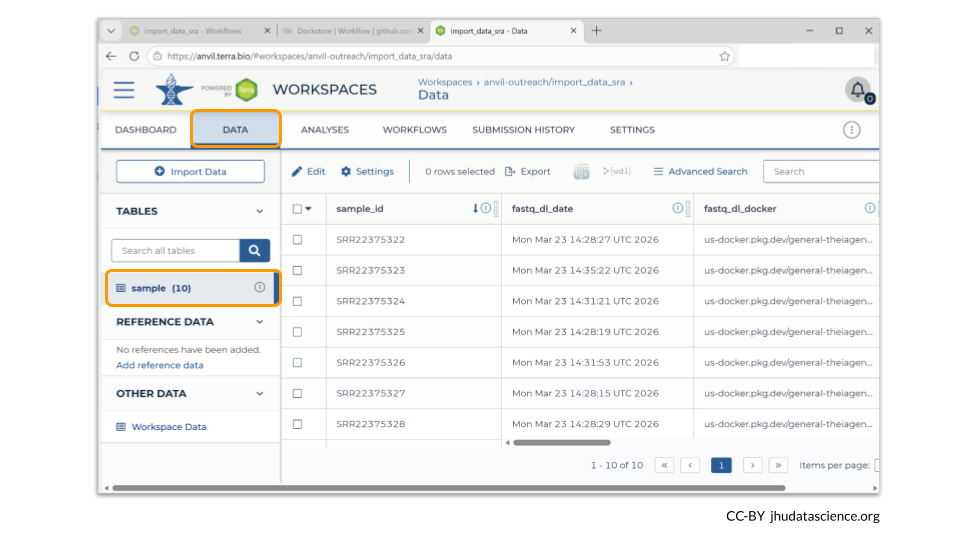The width and height of the screenshot is (960, 540).
Task: Open the workspace actions three-dot menu
Action: click(x=851, y=130)
